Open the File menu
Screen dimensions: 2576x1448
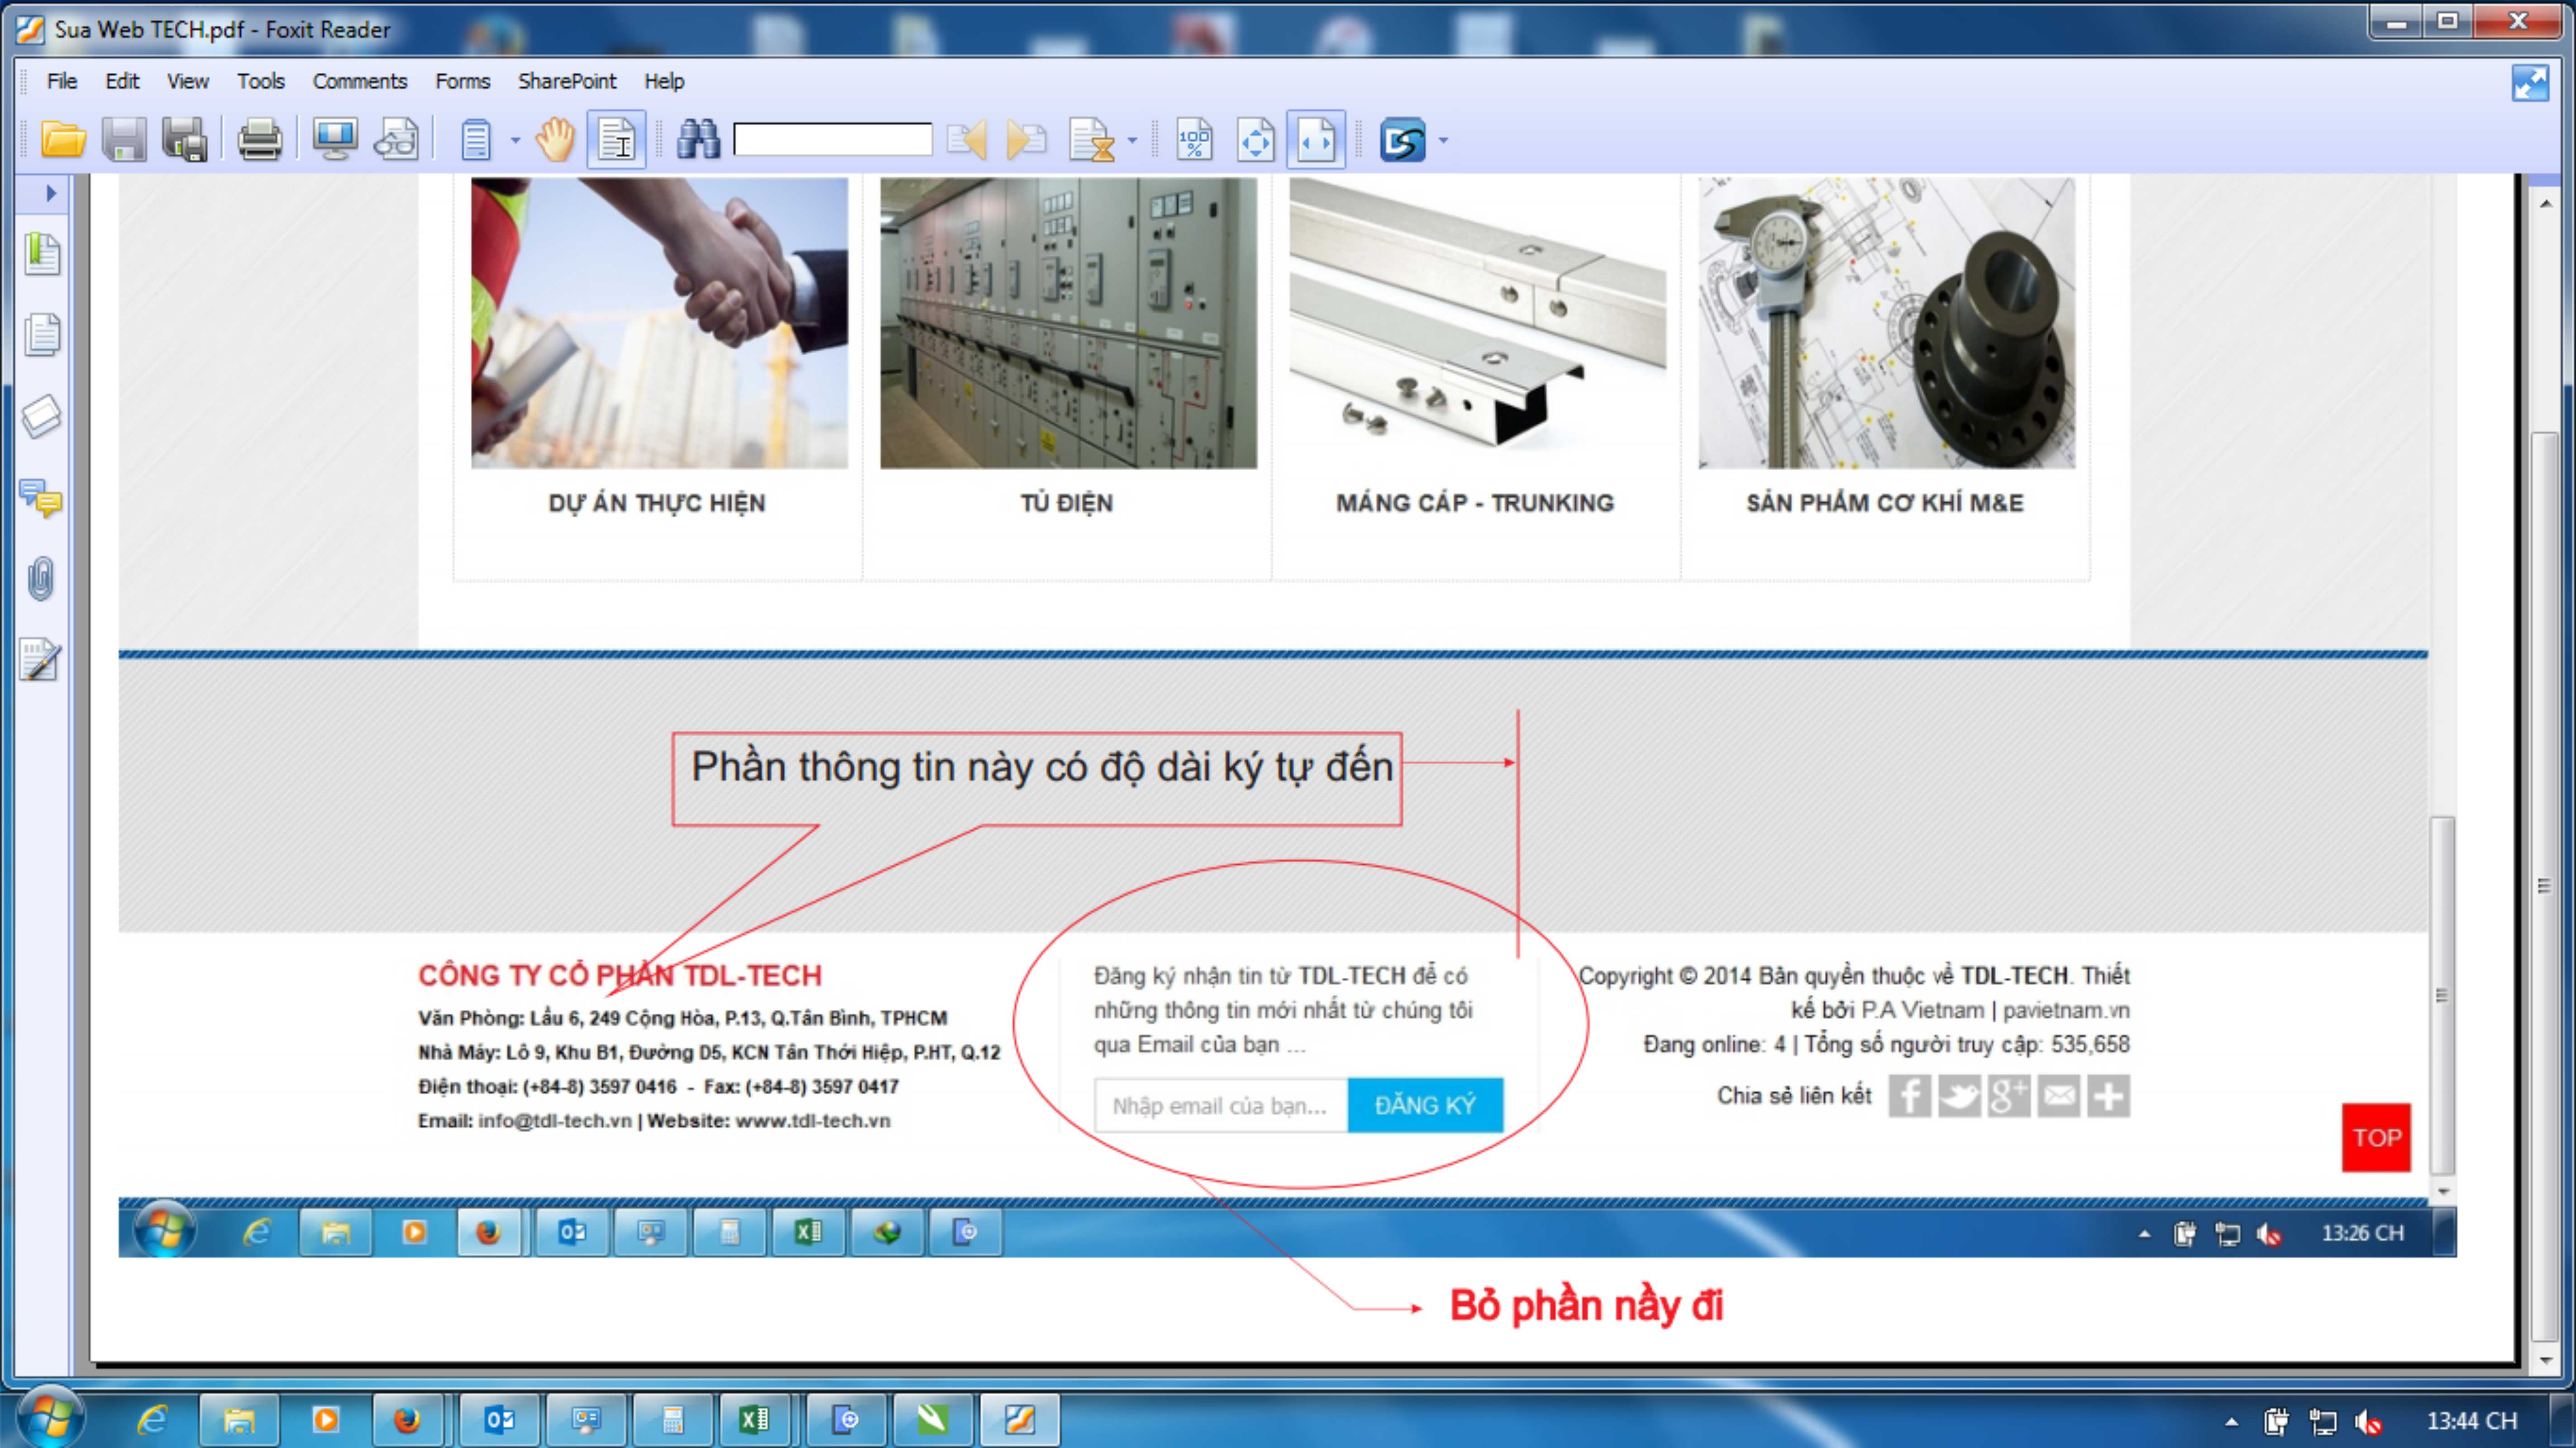[x=62, y=81]
